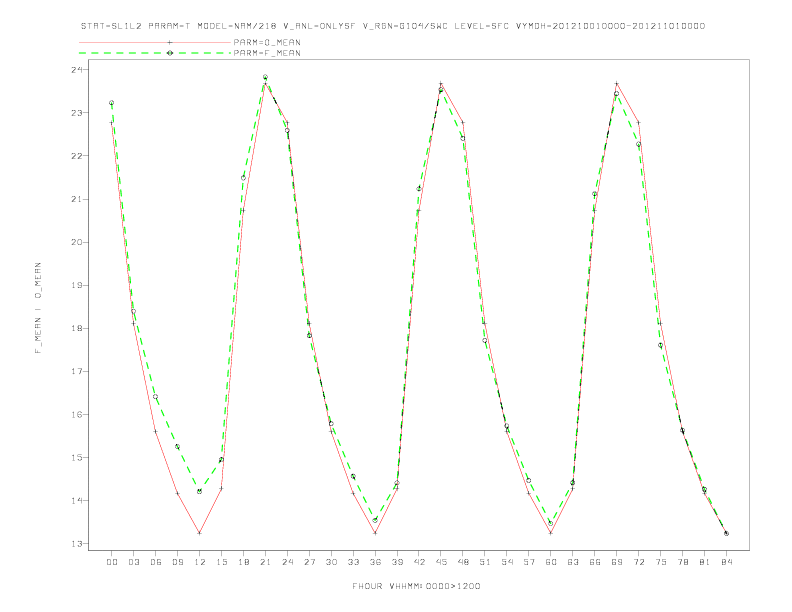Click x-axis forecast hour label 60
792x612 pixels.
551,562
